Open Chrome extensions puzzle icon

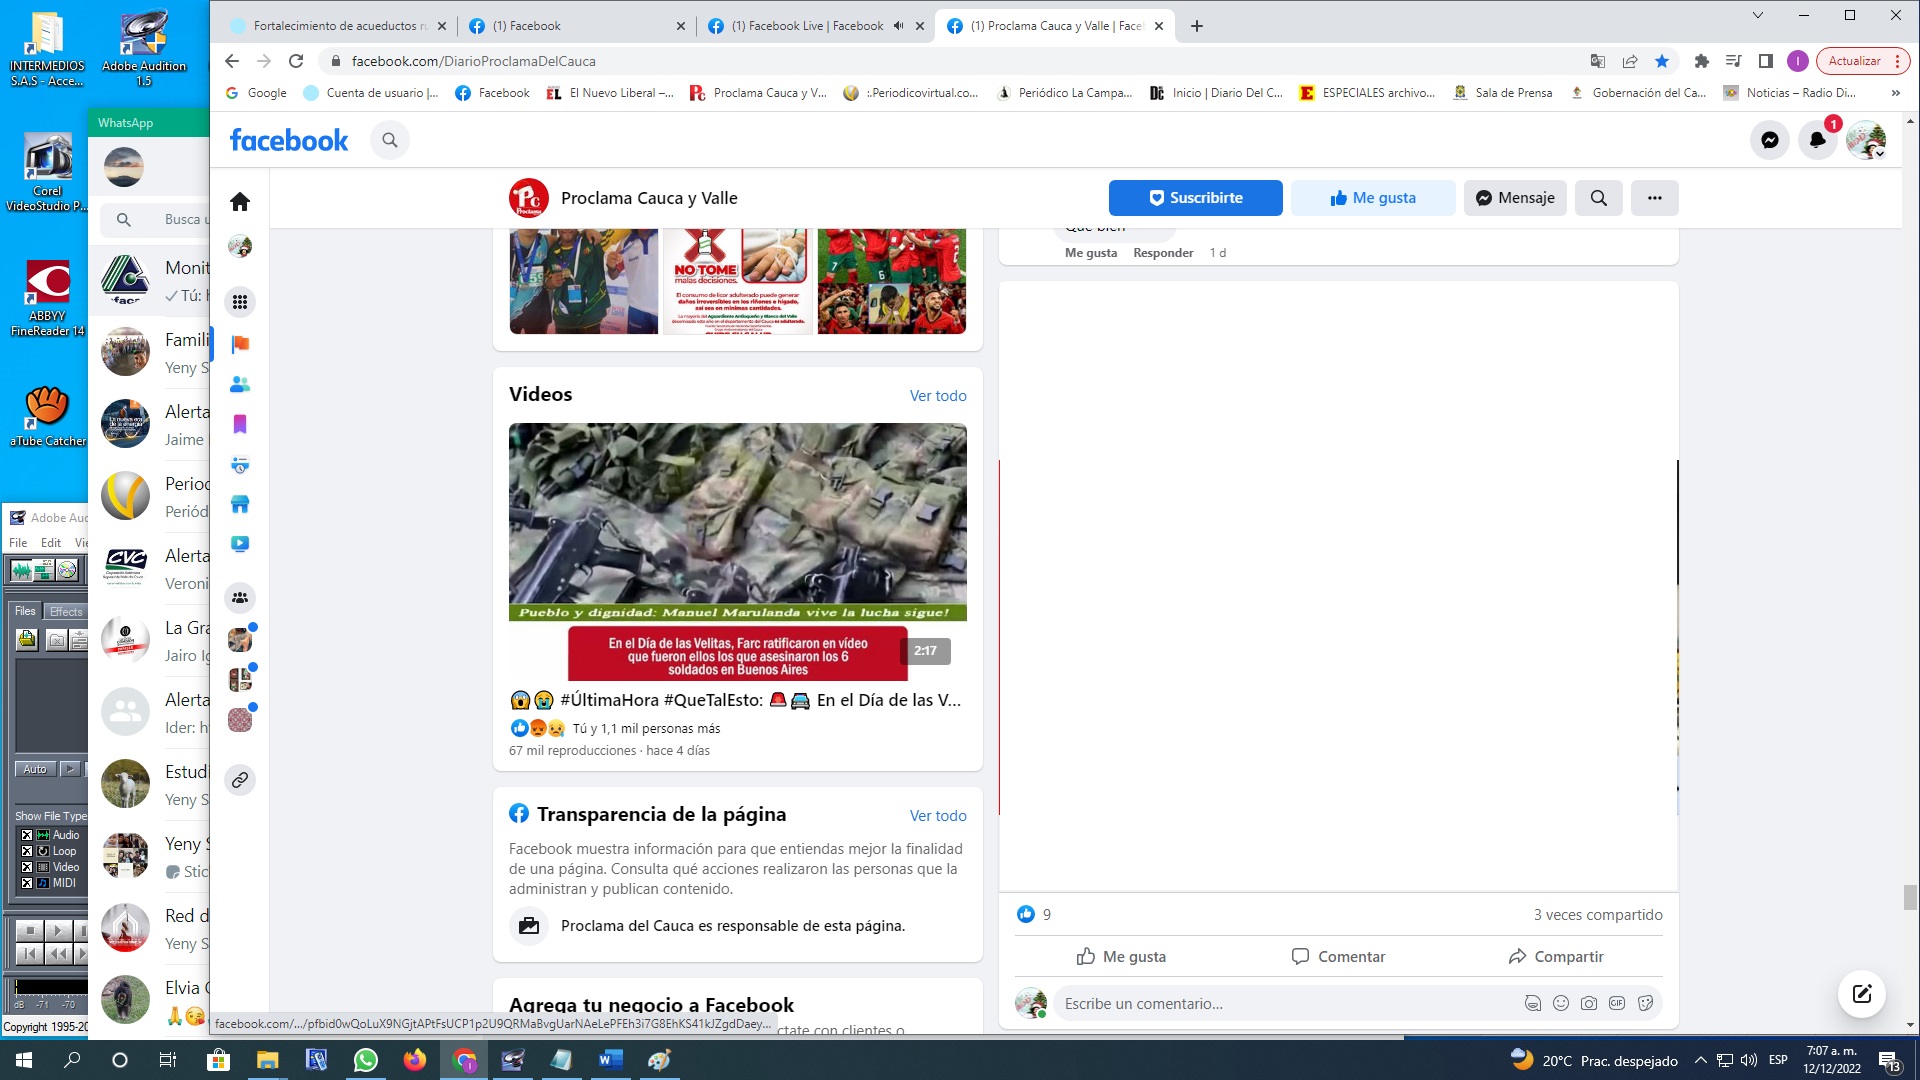click(1702, 61)
